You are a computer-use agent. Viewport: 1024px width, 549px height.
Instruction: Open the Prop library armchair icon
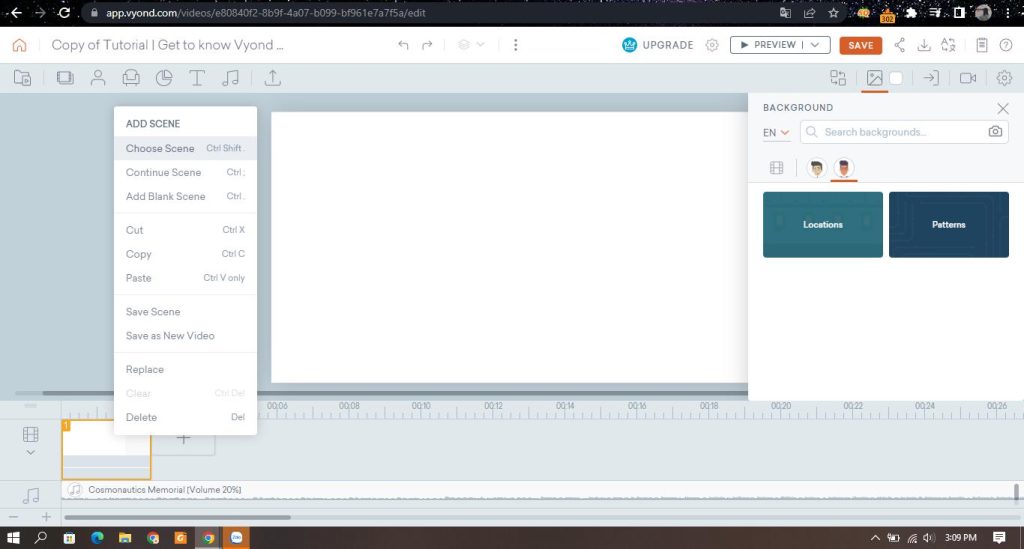point(131,78)
